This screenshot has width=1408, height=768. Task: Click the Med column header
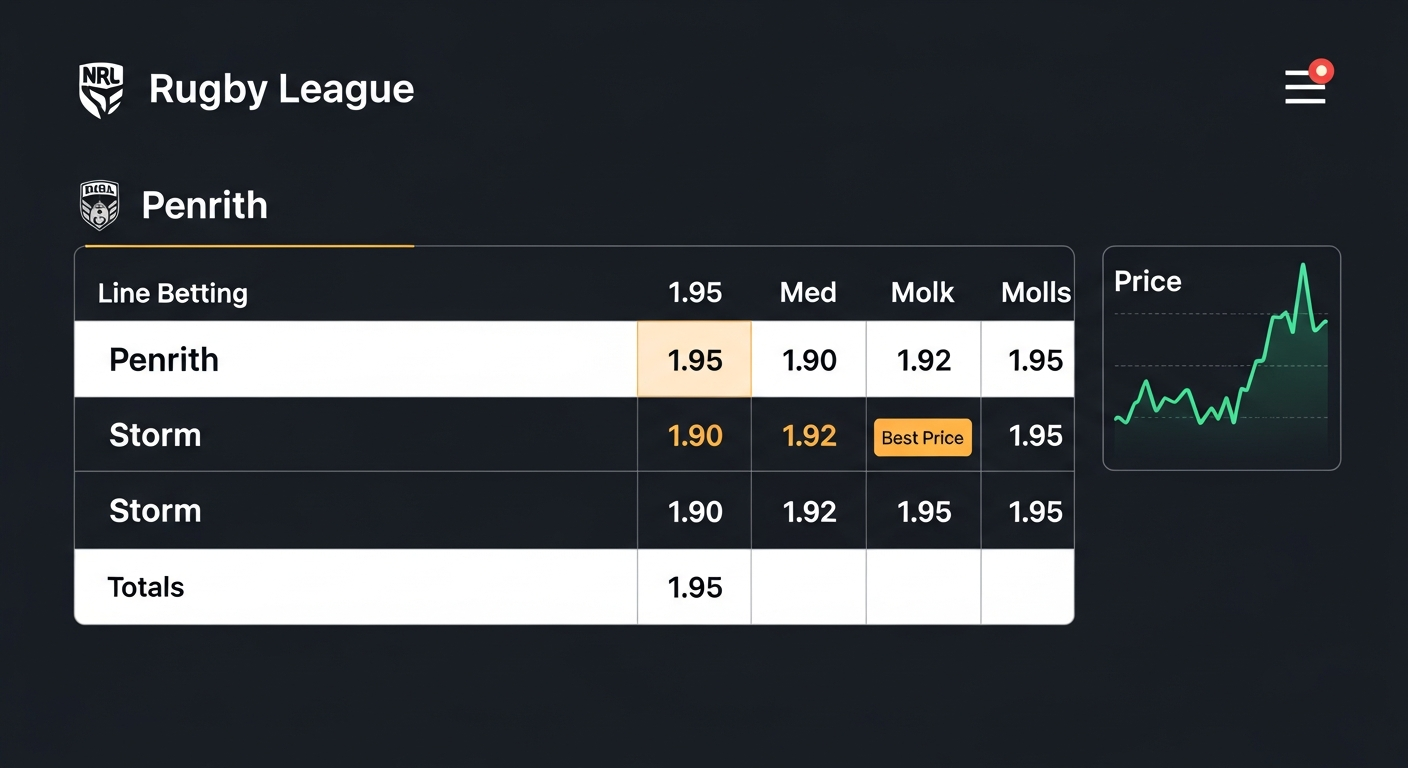(x=808, y=293)
